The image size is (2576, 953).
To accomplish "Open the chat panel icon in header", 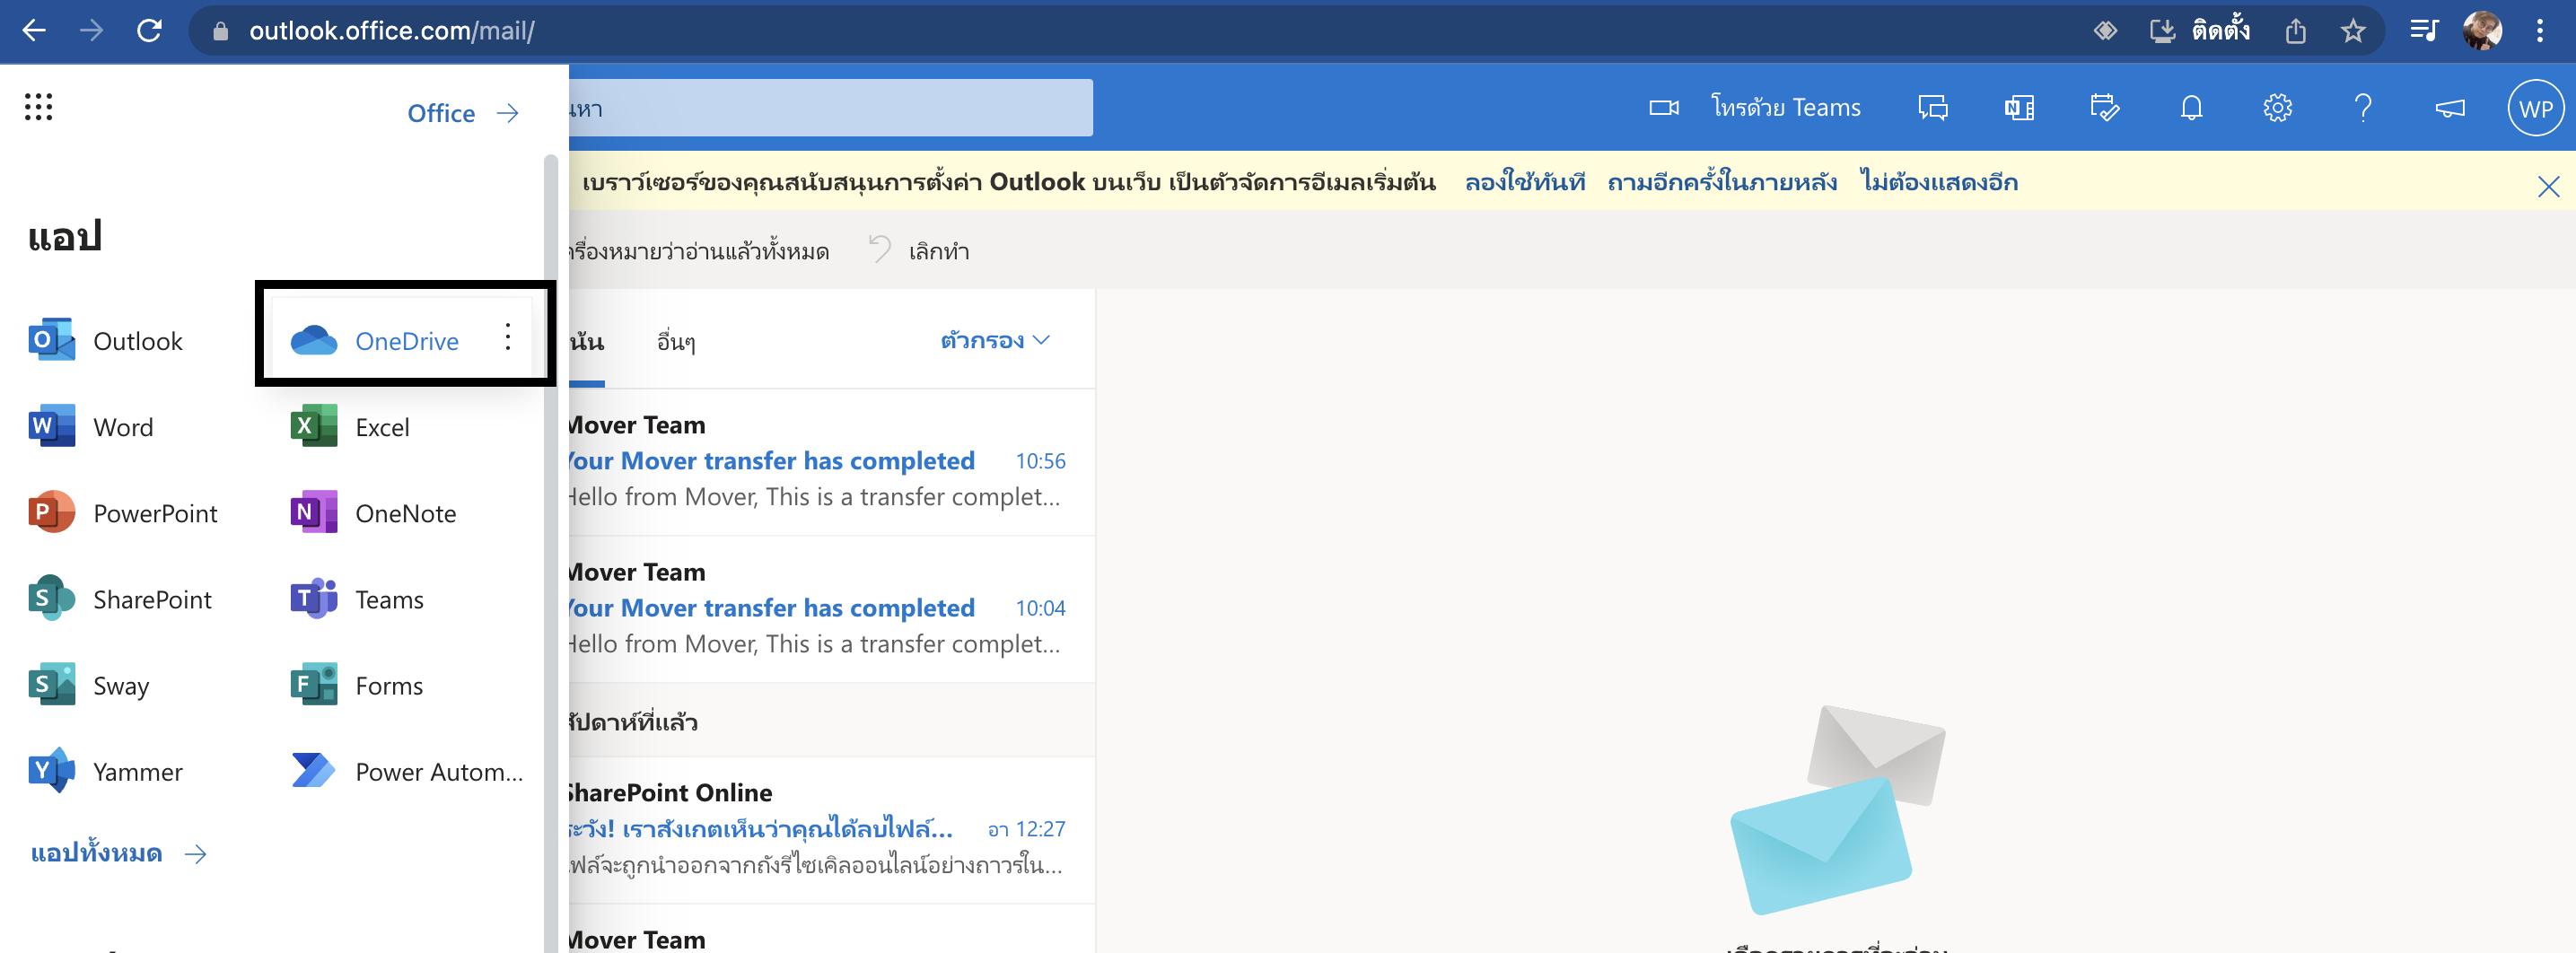I will click(1932, 107).
